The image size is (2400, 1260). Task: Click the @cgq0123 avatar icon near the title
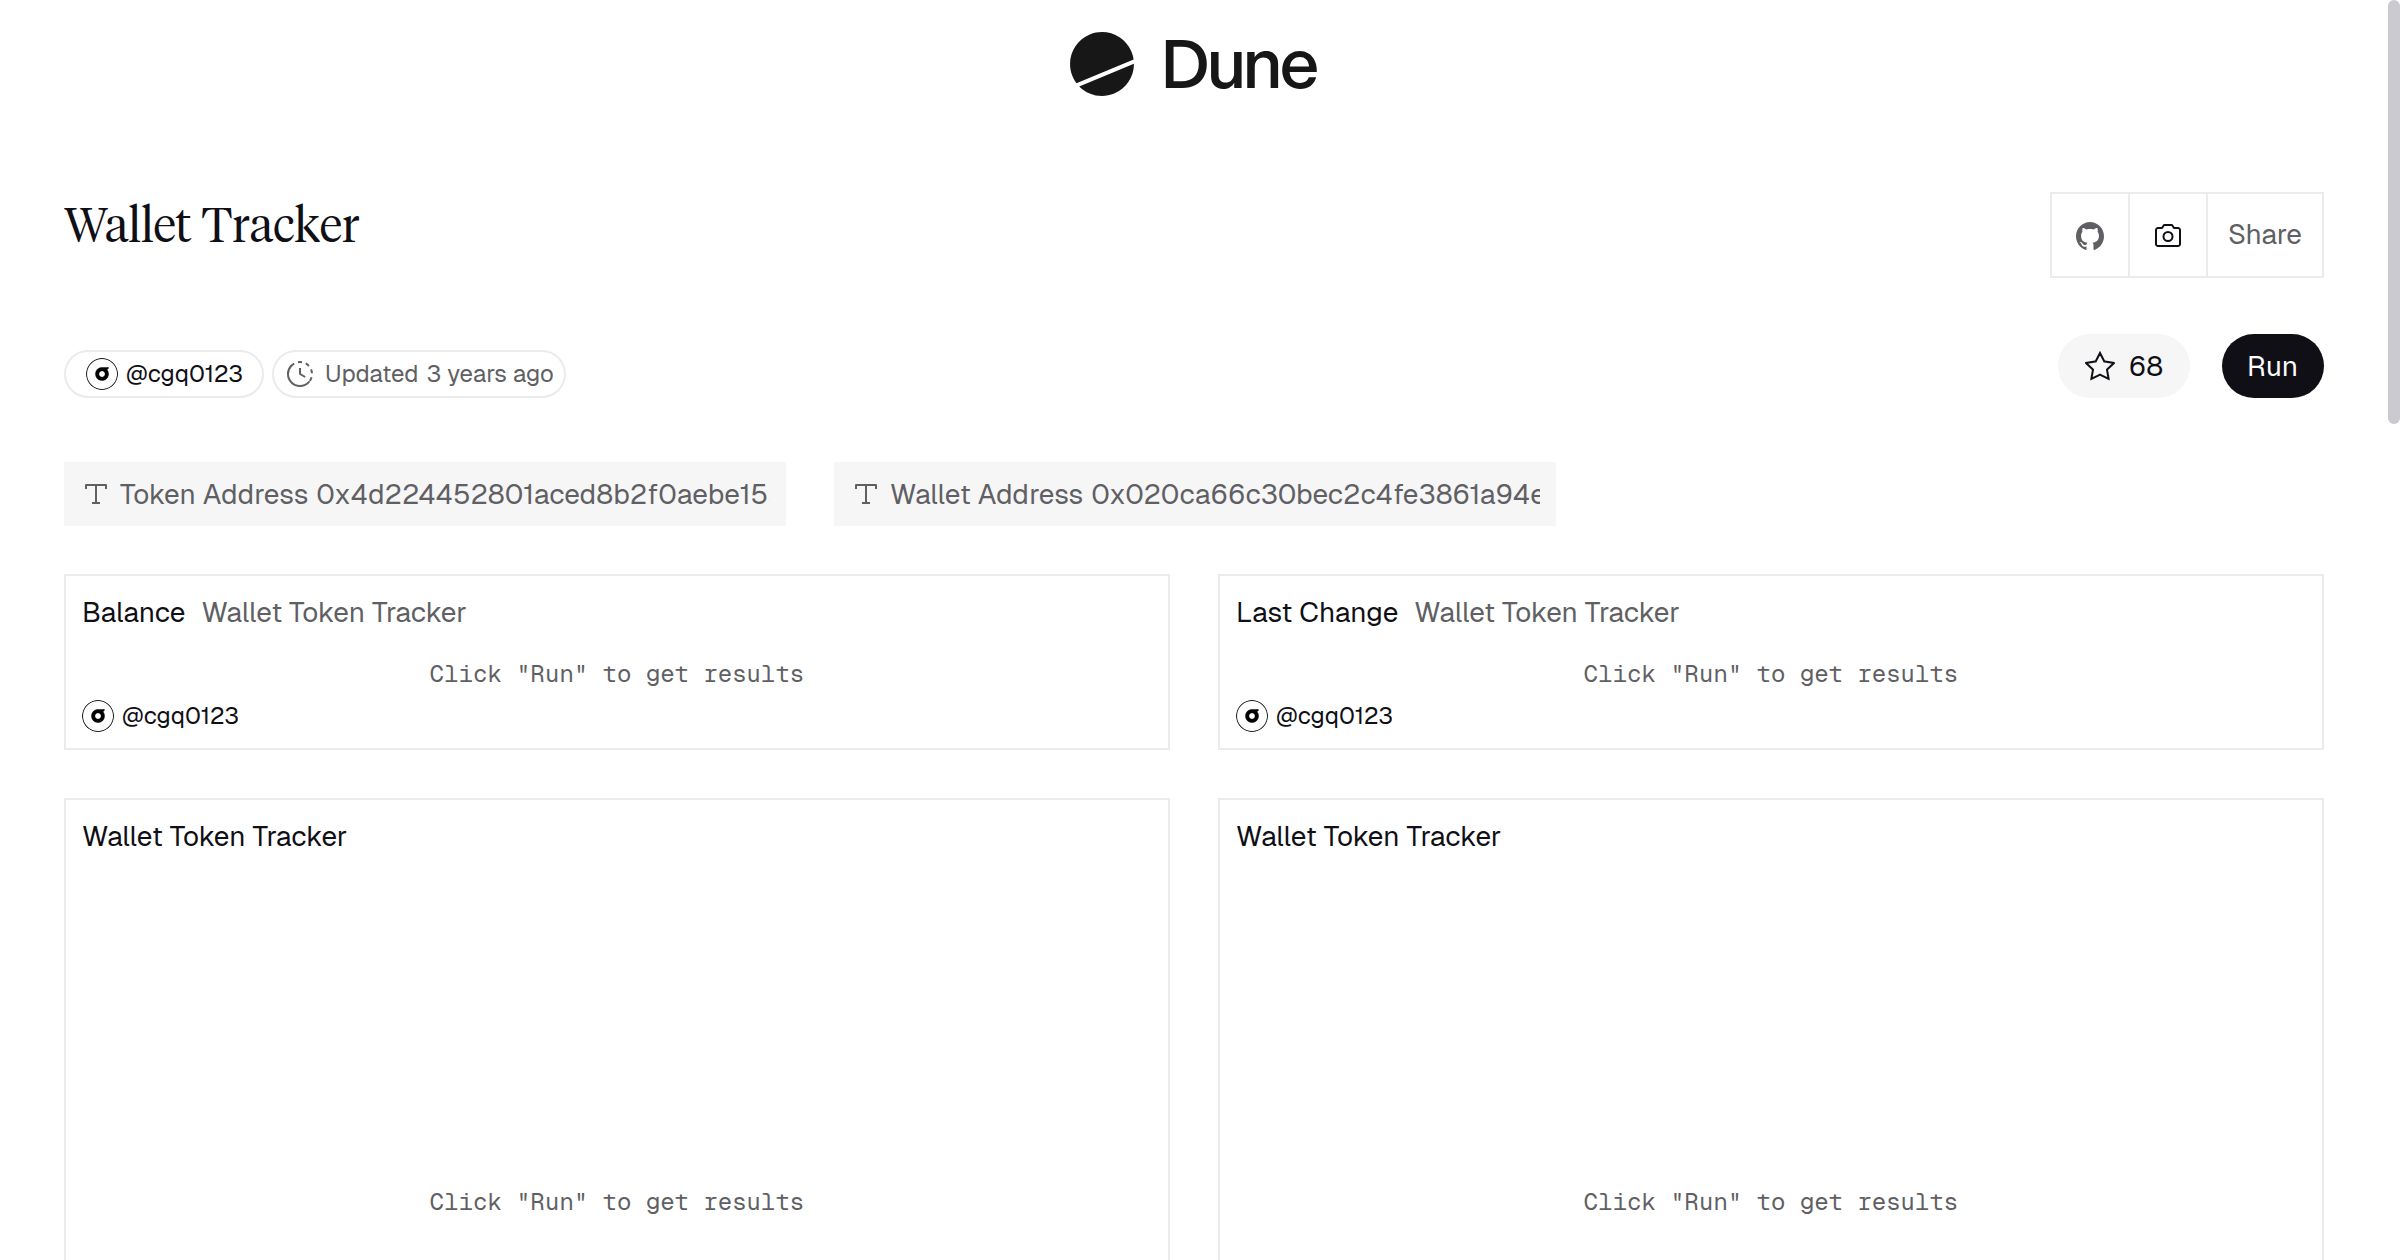[x=101, y=373]
